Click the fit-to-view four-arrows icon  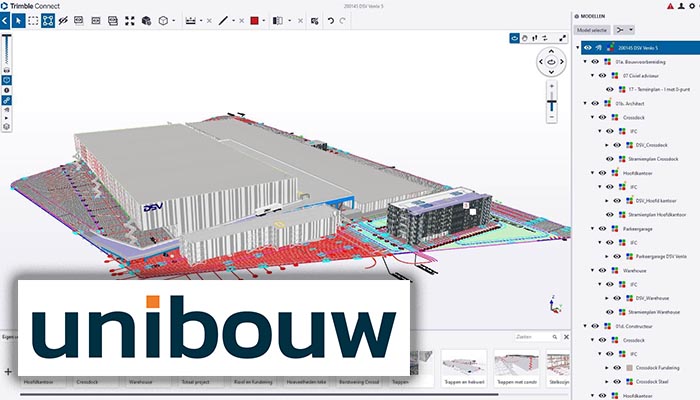(x=129, y=21)
